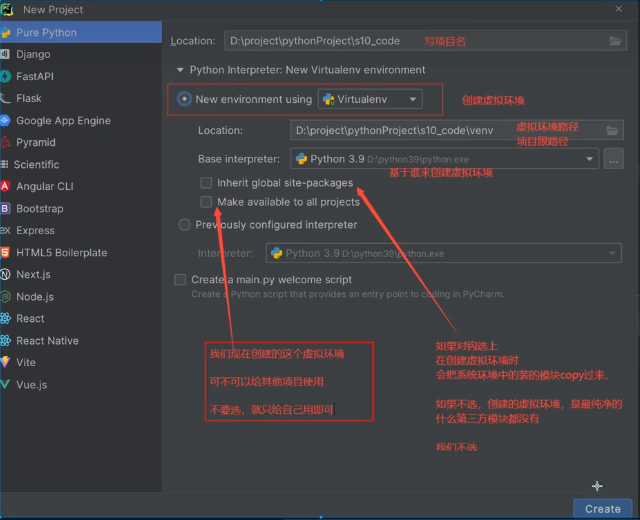Toggle Create a main.py welcome script
The width and height of the screenshot is (640, 520).
[180, 280]
